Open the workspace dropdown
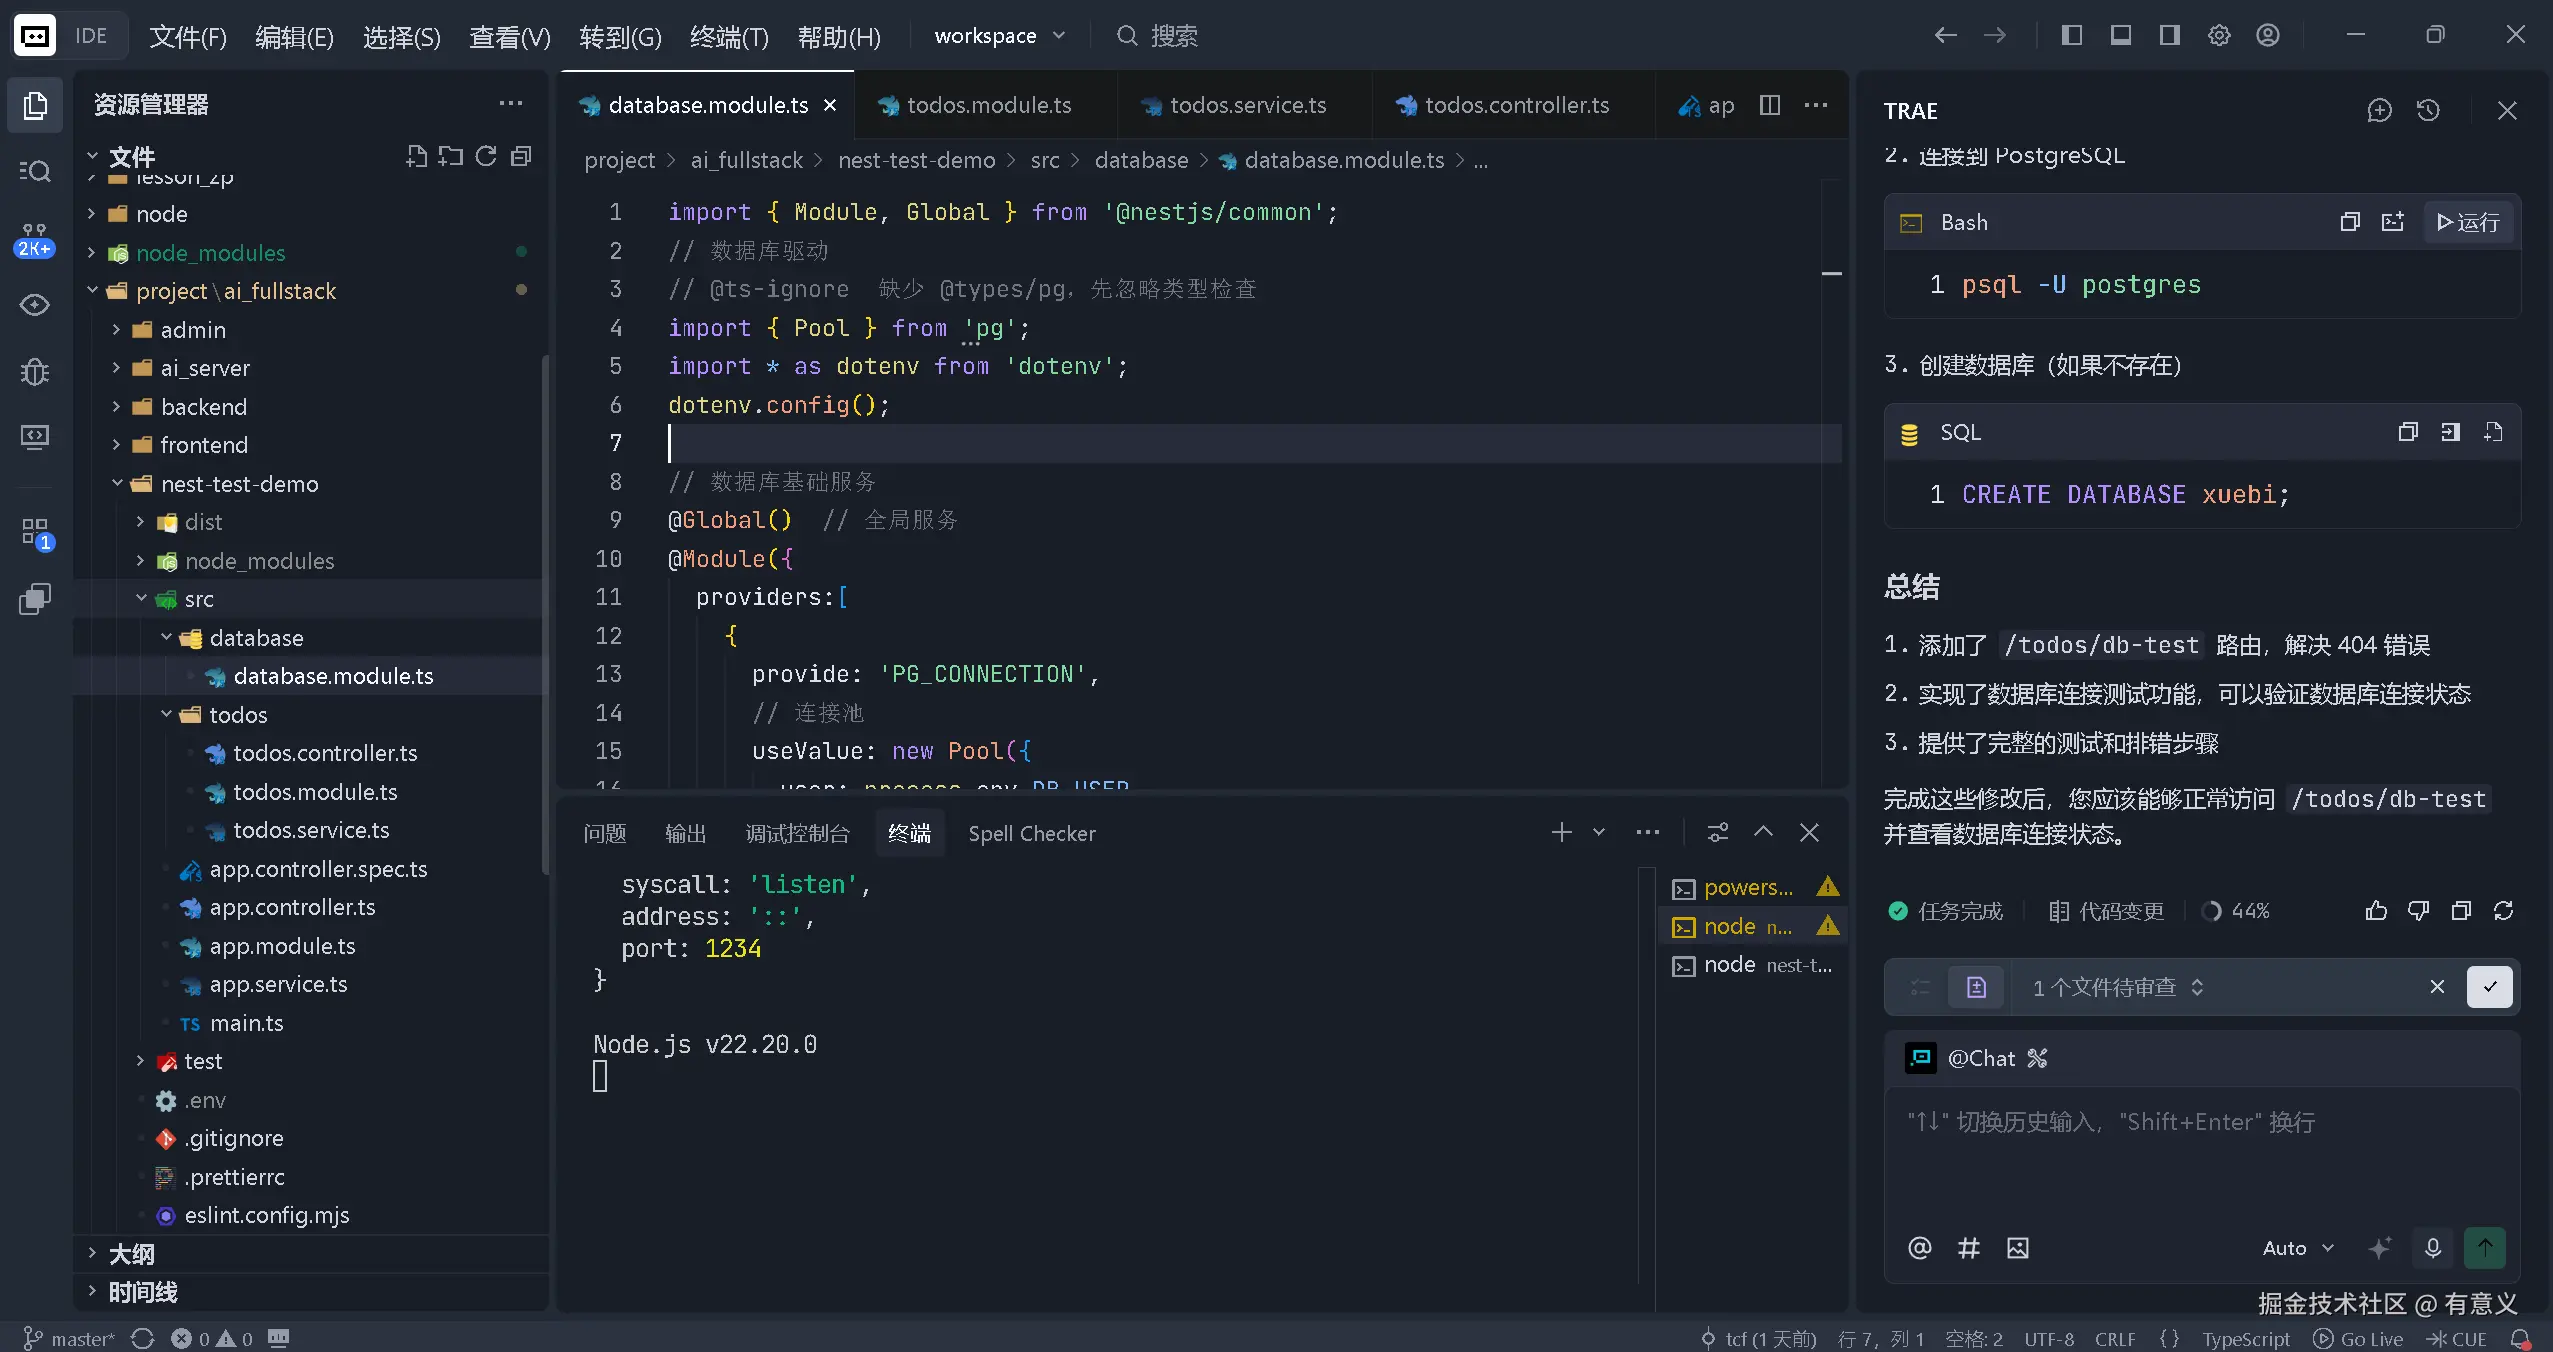Screen dimensions: 2553x1352 pos(999,36)
